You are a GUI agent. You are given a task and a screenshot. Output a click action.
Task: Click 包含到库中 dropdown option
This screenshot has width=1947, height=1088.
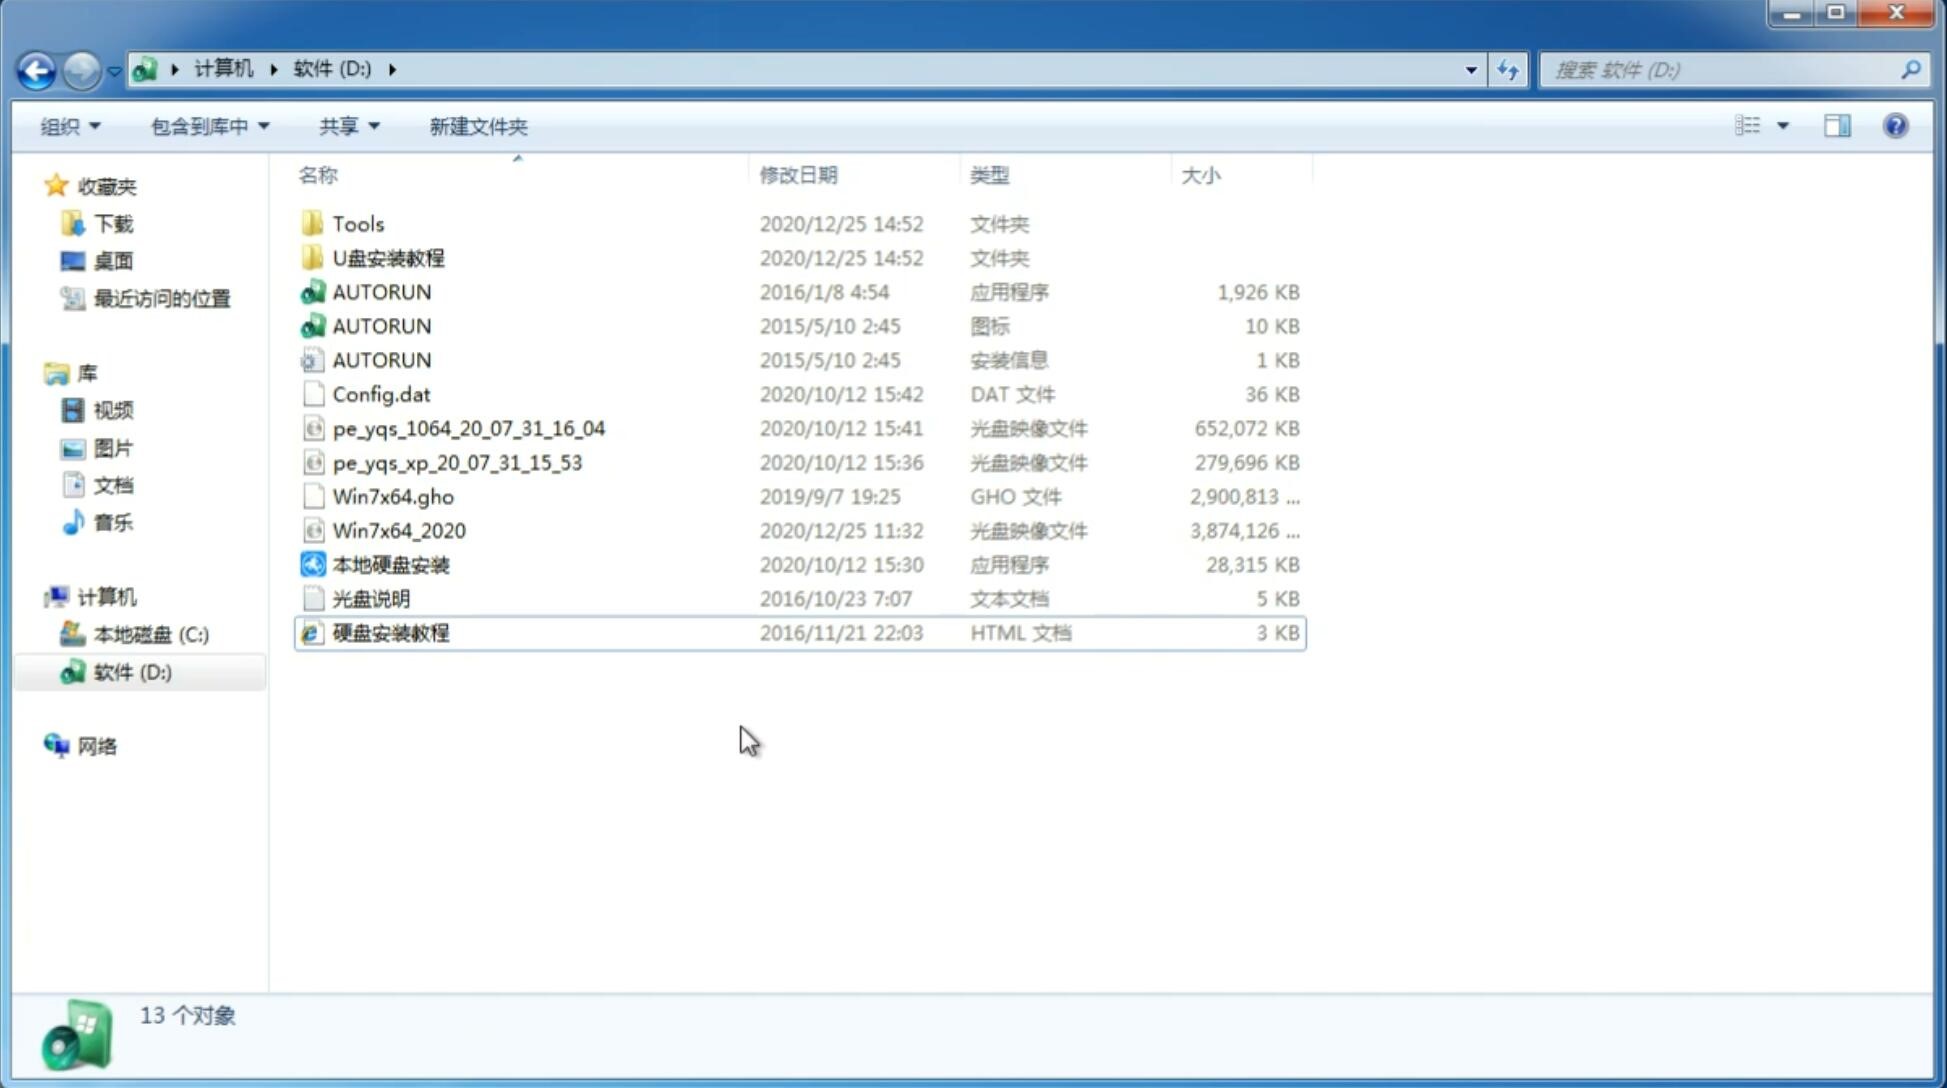coord(209,124)
